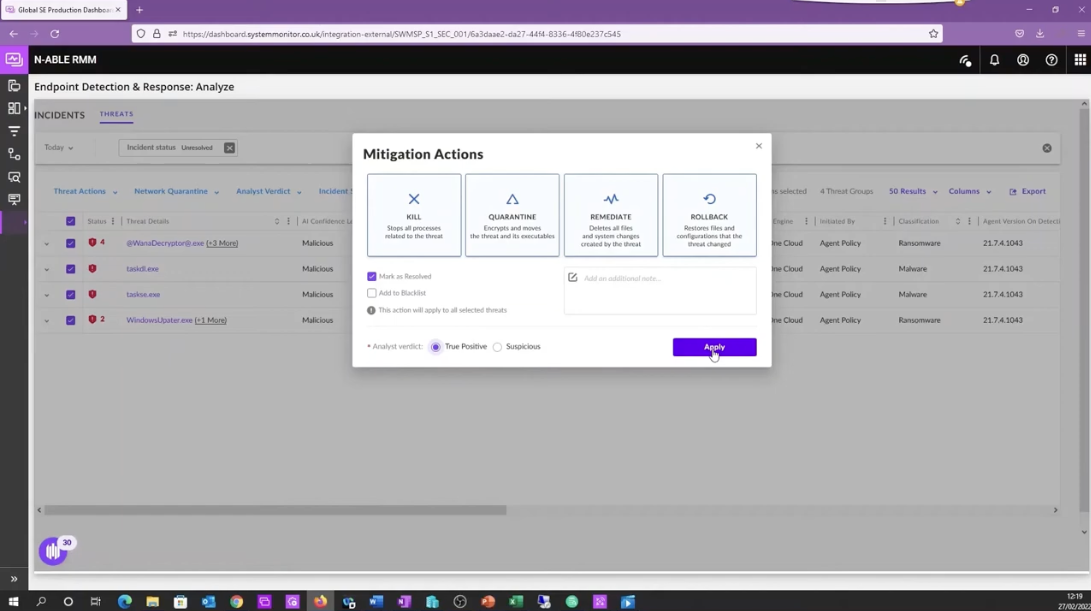The width and height of the screenshot is (1091, 611).
Task: Click the Apply button
Action: tap(714, 347)
